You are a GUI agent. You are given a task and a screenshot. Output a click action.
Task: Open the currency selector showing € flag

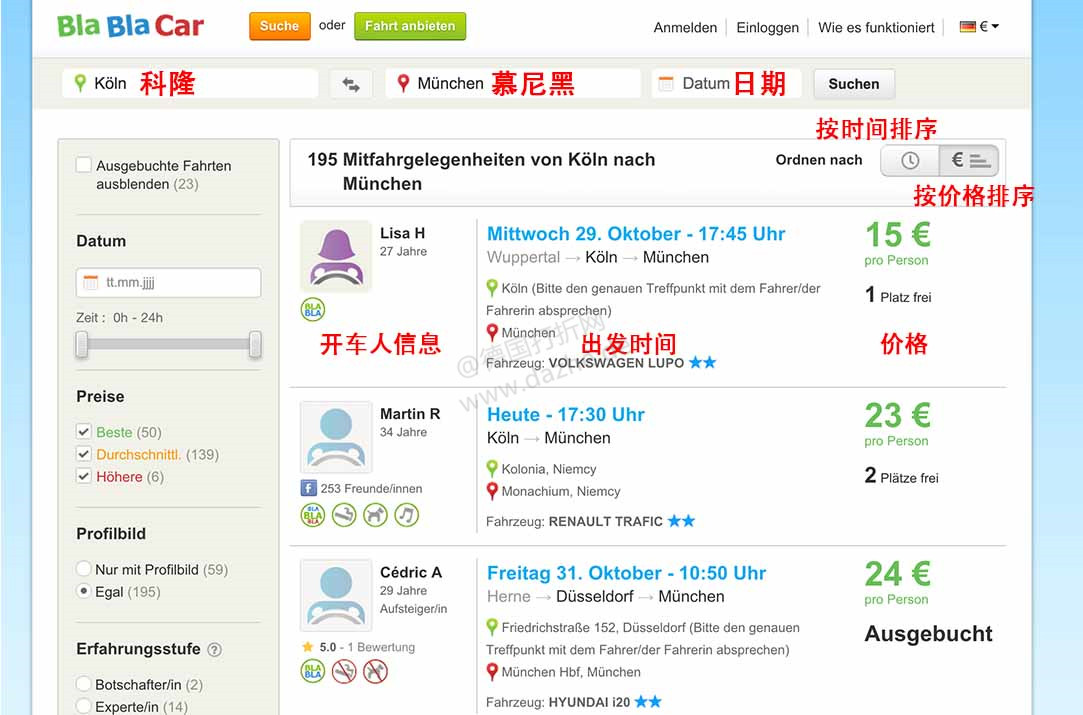[977, 27]
